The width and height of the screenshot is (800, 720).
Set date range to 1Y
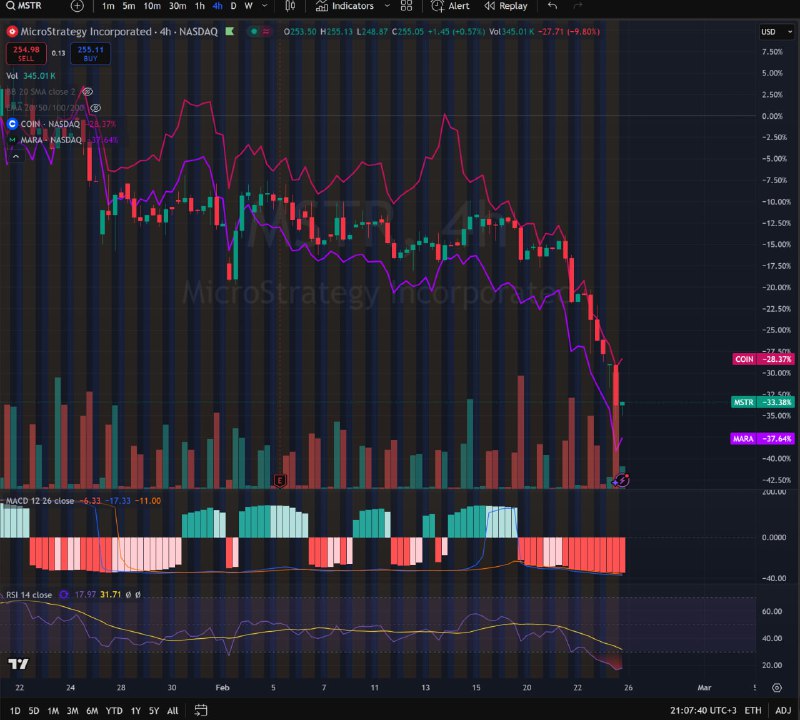(x=136, y=711)
